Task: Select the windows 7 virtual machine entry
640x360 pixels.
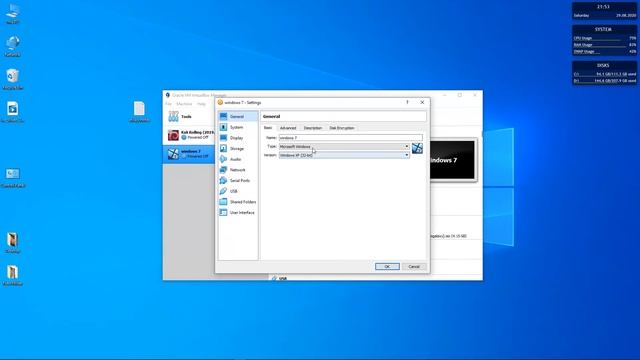Action: [189, 154]
